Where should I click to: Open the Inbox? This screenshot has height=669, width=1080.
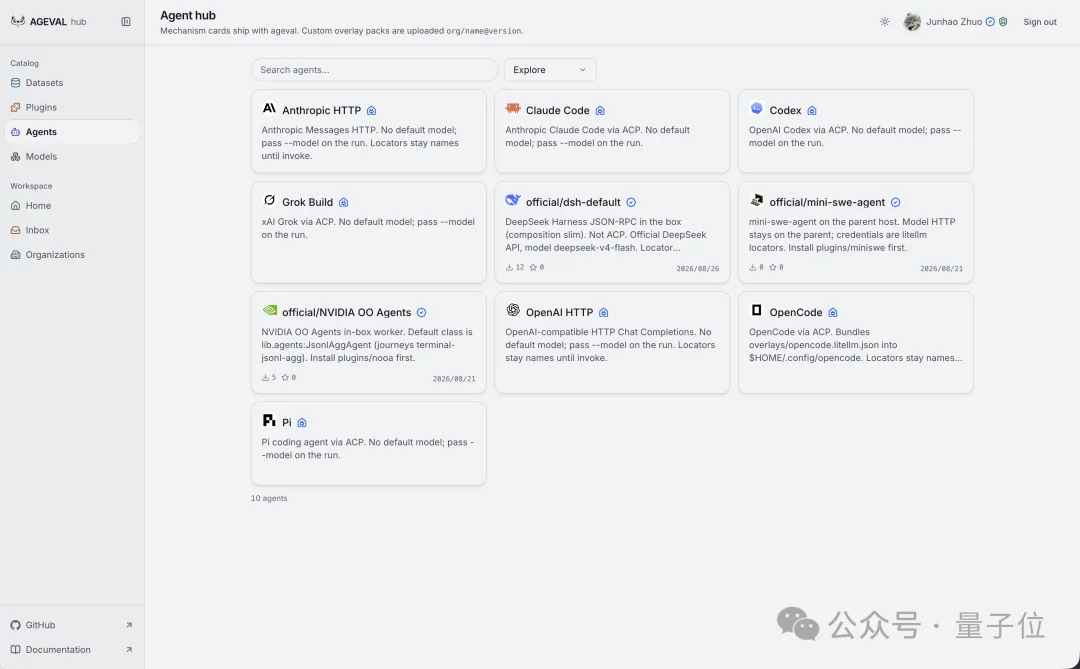pyautogui.click(x=72, y=230)
